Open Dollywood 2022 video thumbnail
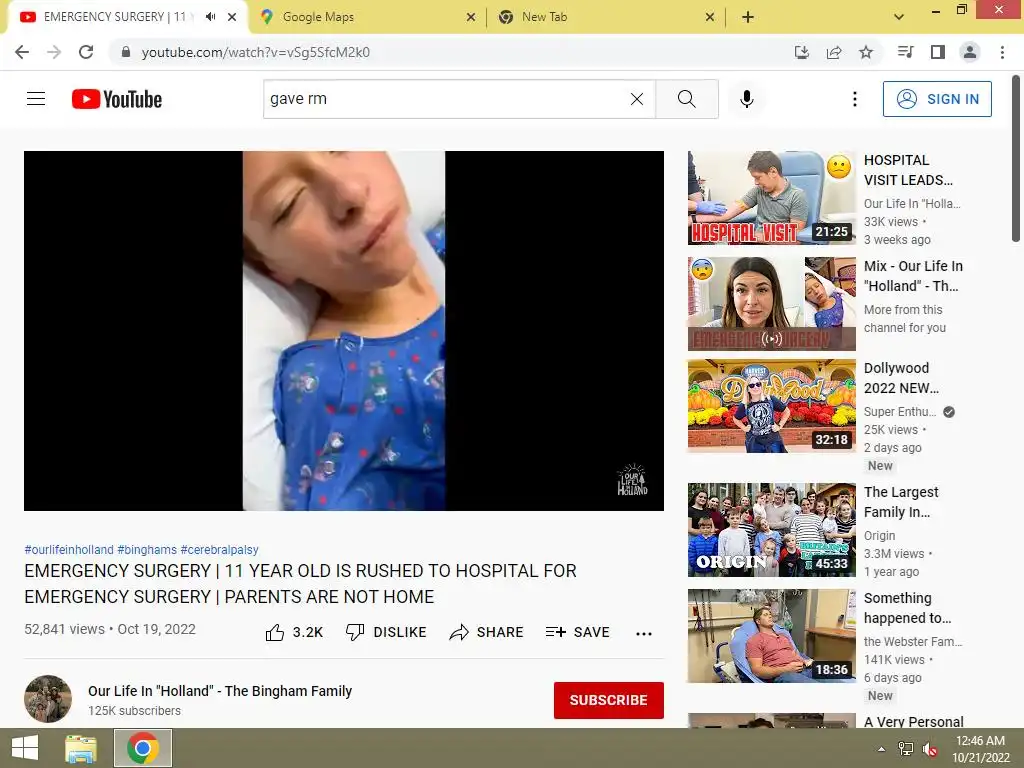The width and height of the screenshot is (1024, 768). [x=771, y=406]
